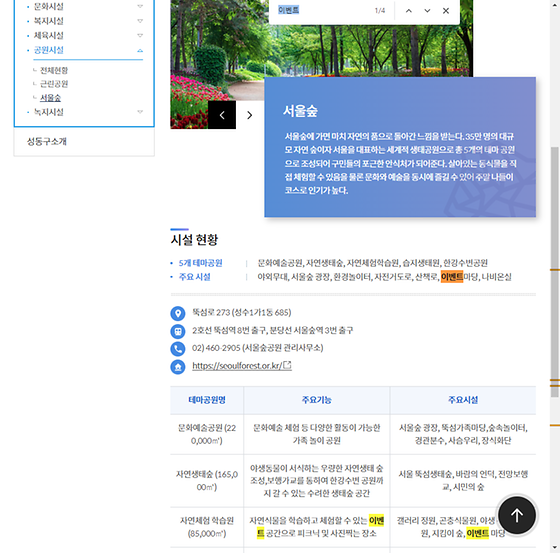560x553 pixels.
Task: Click the 5개 테마공원 label
Action: [x=200, y=263]
